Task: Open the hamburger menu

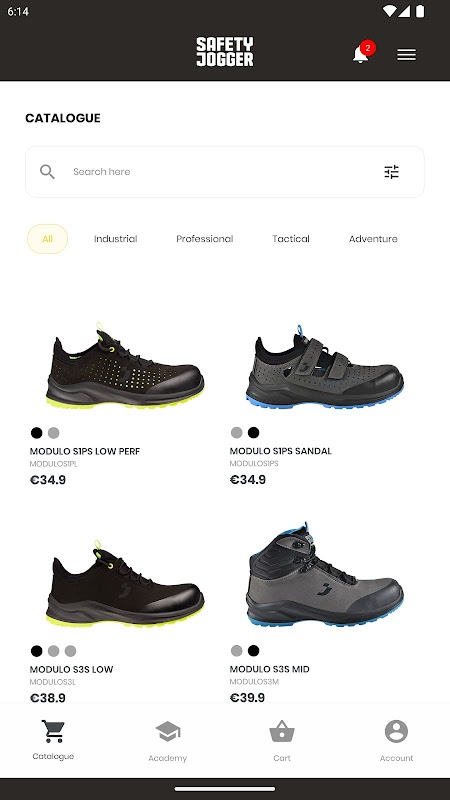Action: click(x=407, y=55)
